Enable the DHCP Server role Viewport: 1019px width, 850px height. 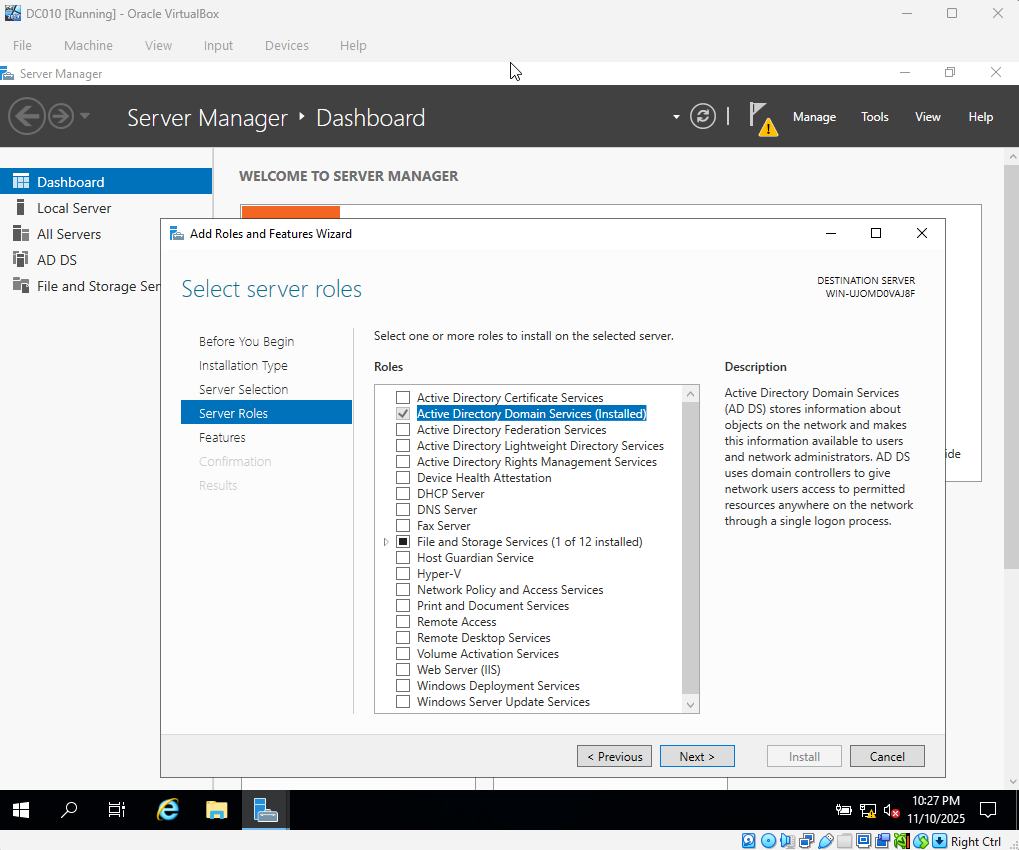click(x=403, y=493)
